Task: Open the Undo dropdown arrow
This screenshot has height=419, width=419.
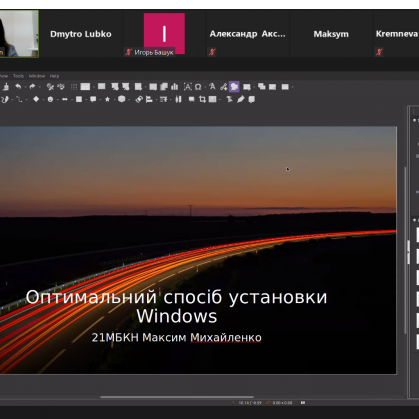Action: tap(25, 87)
